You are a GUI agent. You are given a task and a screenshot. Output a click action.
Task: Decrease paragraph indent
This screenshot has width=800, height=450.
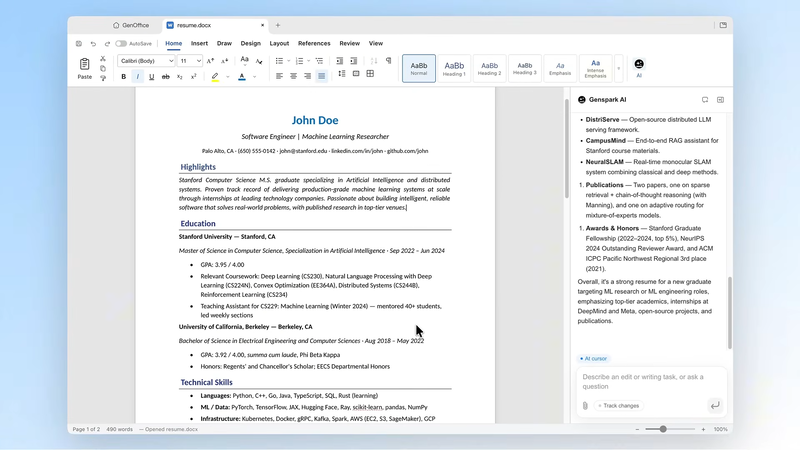point(339,61)
